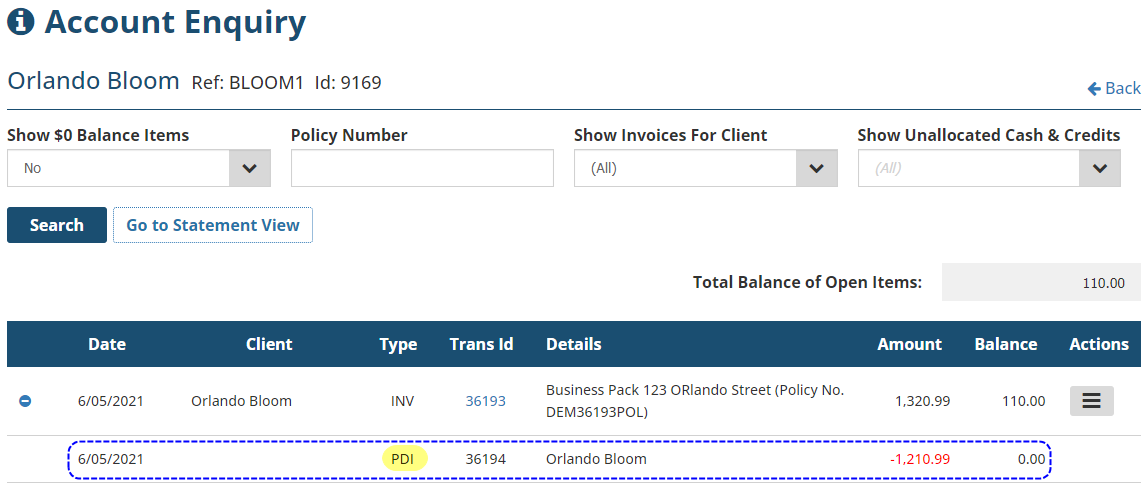The height and width of the screenshot is (484, 1147).
Task: Click the Type column header
Action: coord(398,344)
